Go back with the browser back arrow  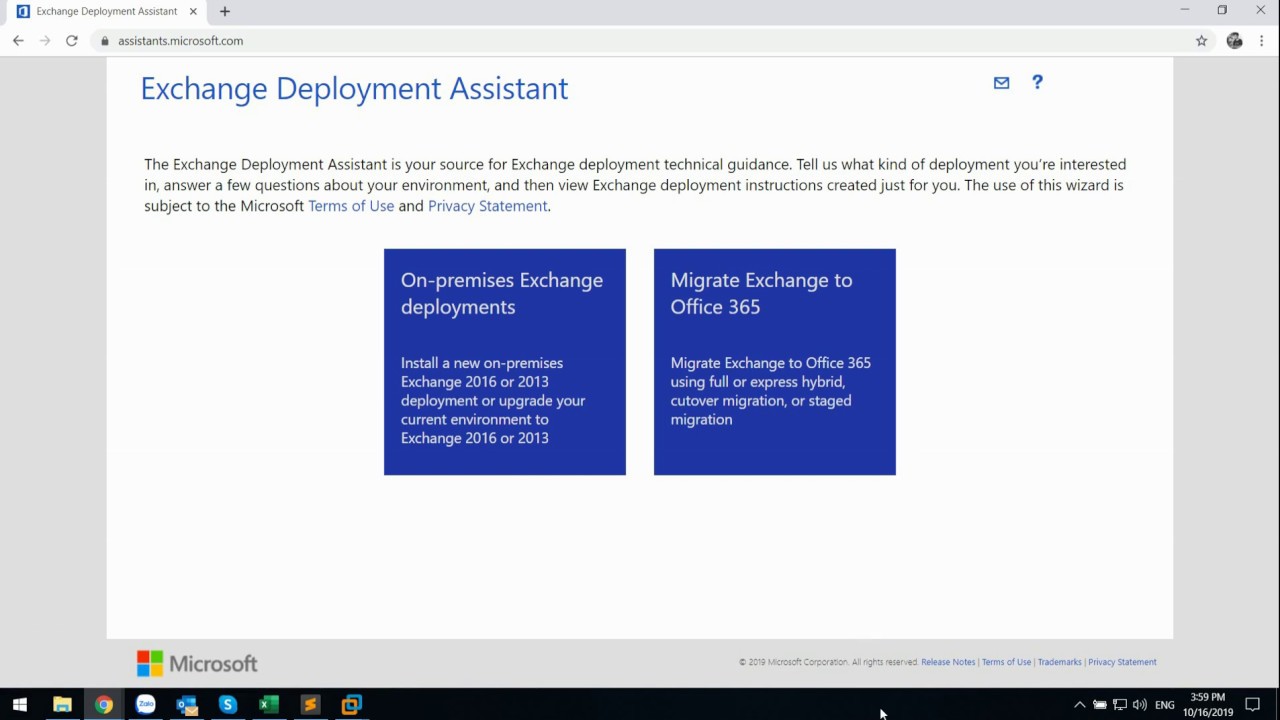pos(18,41)
